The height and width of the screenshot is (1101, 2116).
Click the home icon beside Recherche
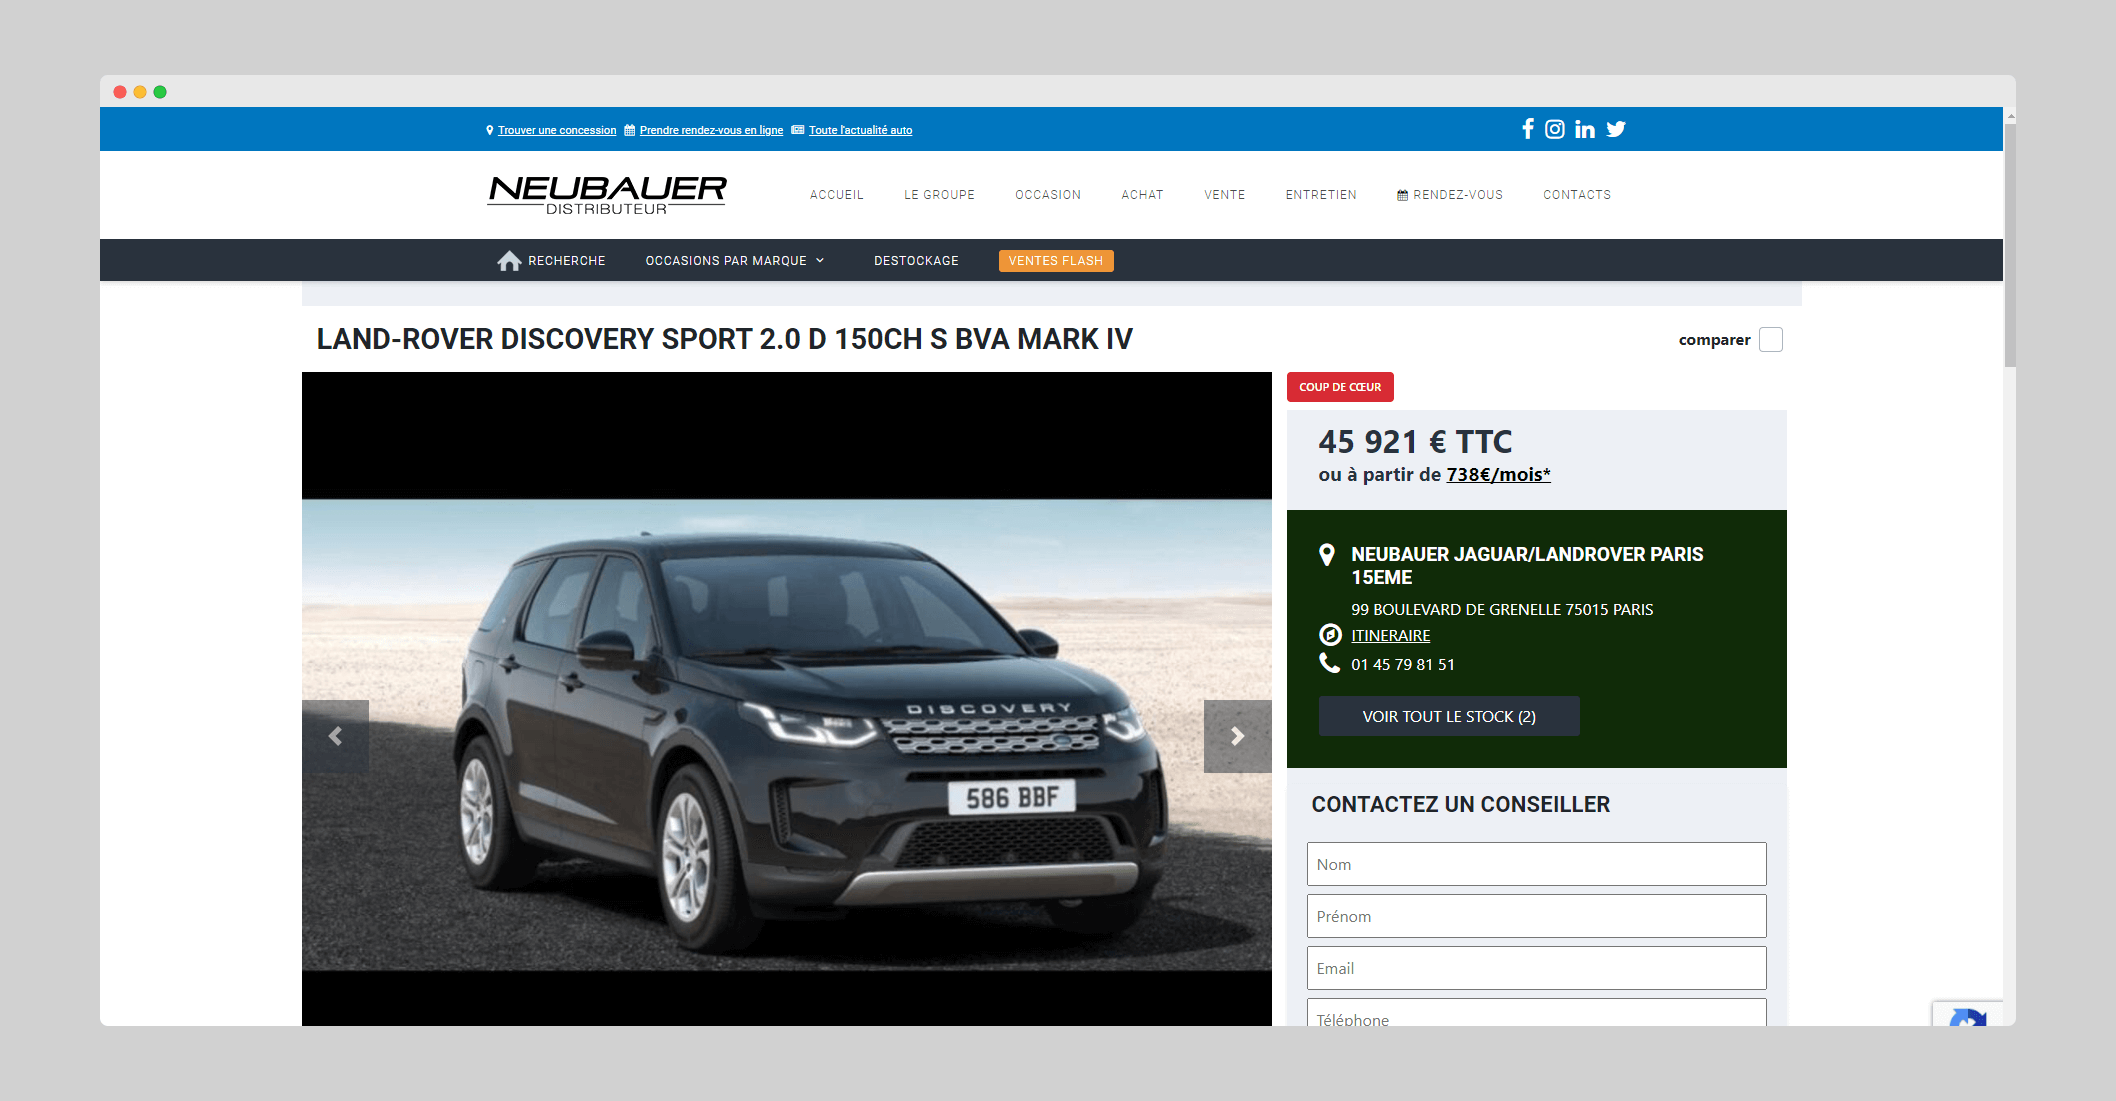tap(509, 261)
